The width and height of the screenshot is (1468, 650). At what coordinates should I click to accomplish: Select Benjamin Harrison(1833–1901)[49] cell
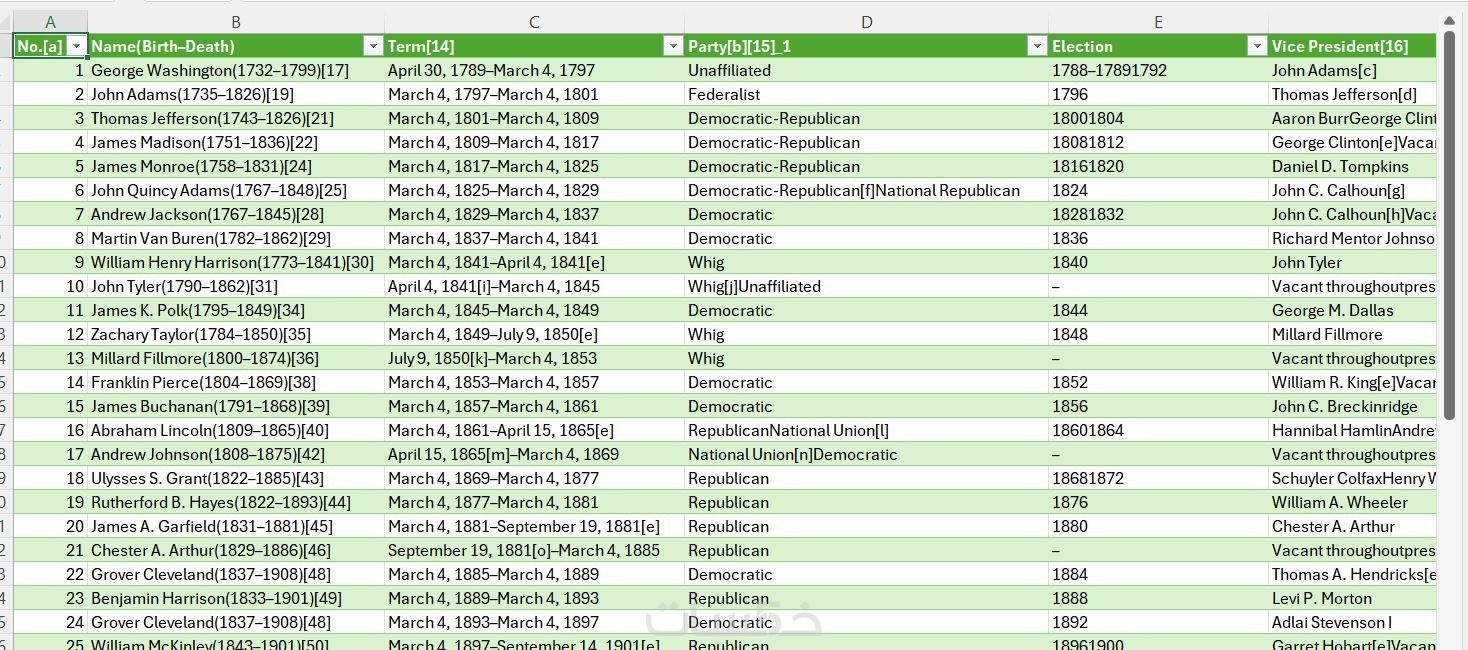pyautogui.click(x=236, y=598)
